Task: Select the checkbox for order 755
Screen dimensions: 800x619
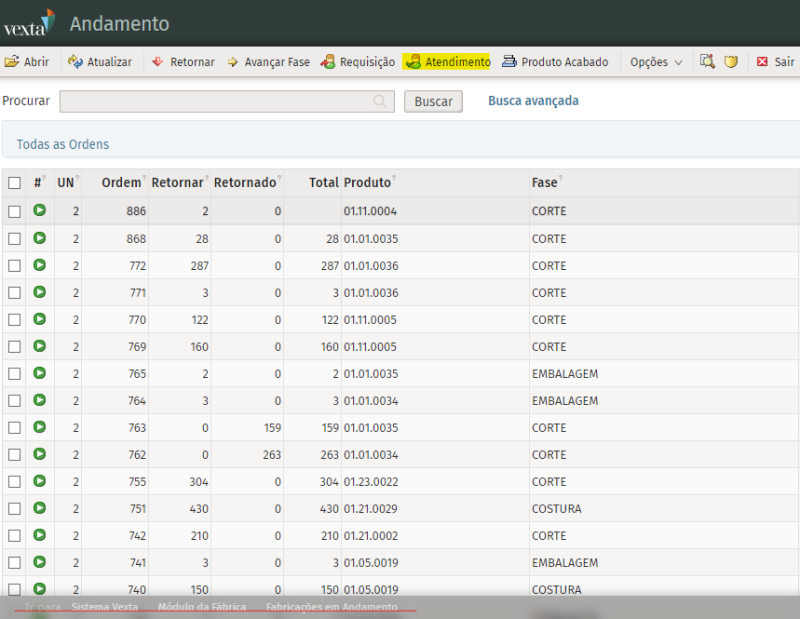Action: [14, 482]
